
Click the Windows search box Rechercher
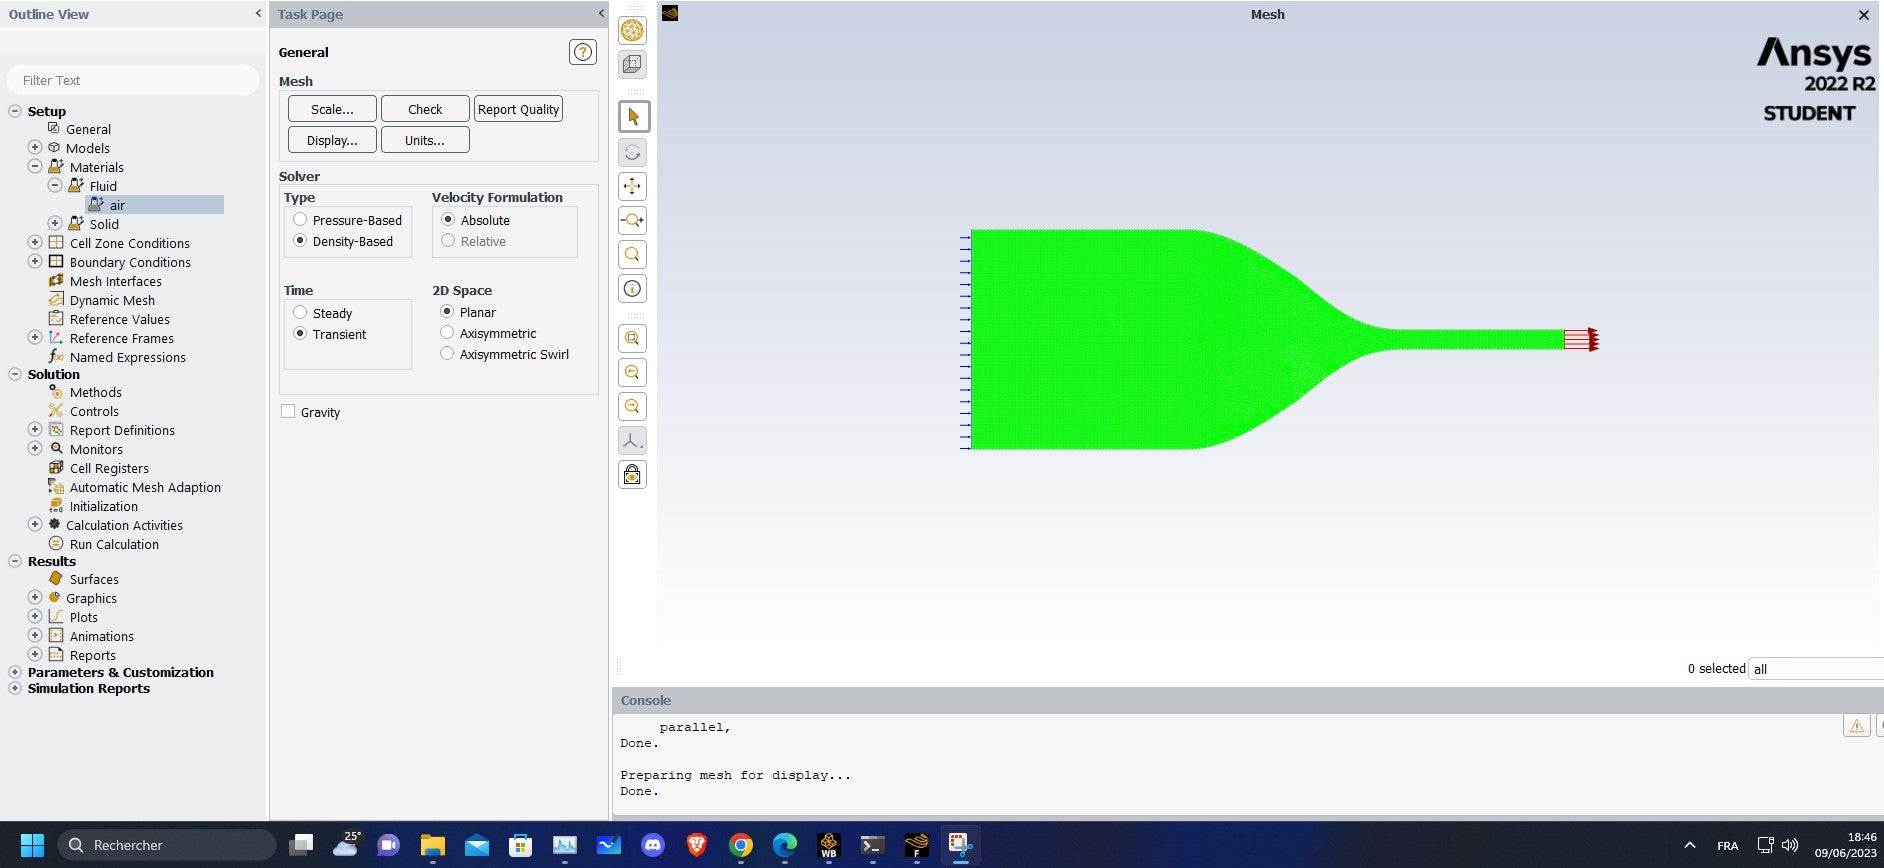167,845
